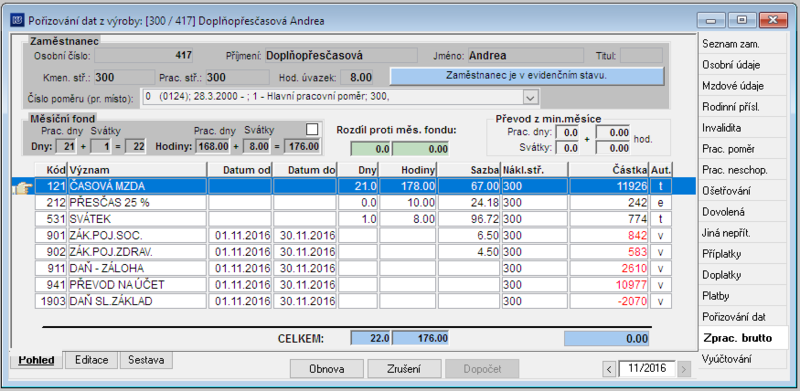Open the Dovolená side tab
This screenshot has height=391, width=800.
[743, 211]
